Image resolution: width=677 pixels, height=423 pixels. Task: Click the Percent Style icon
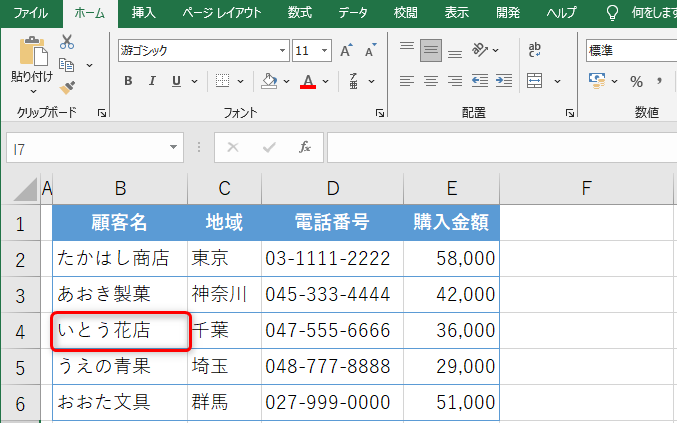[x=636, y=81]
